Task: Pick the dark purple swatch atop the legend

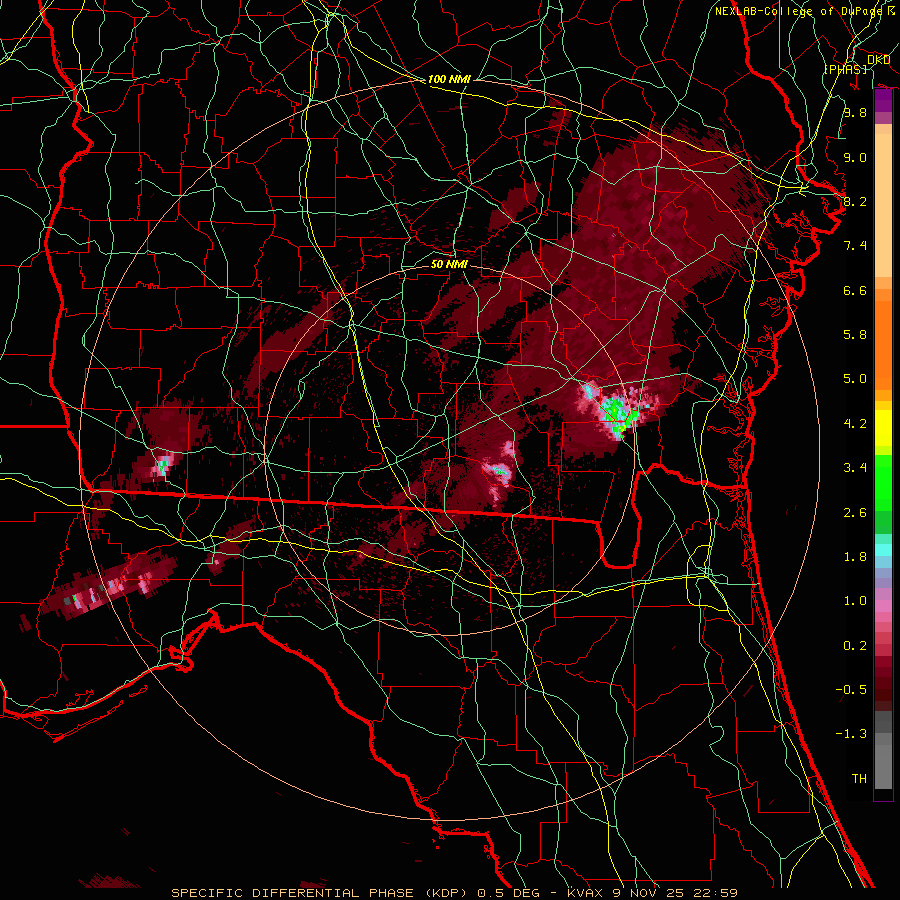Action: point(883,100)
